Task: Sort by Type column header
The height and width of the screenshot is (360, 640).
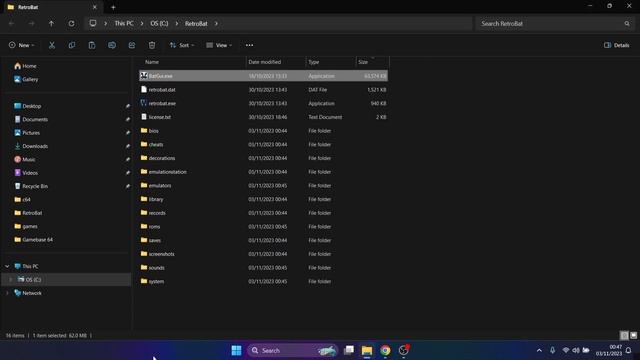Action: click(313, 62)
